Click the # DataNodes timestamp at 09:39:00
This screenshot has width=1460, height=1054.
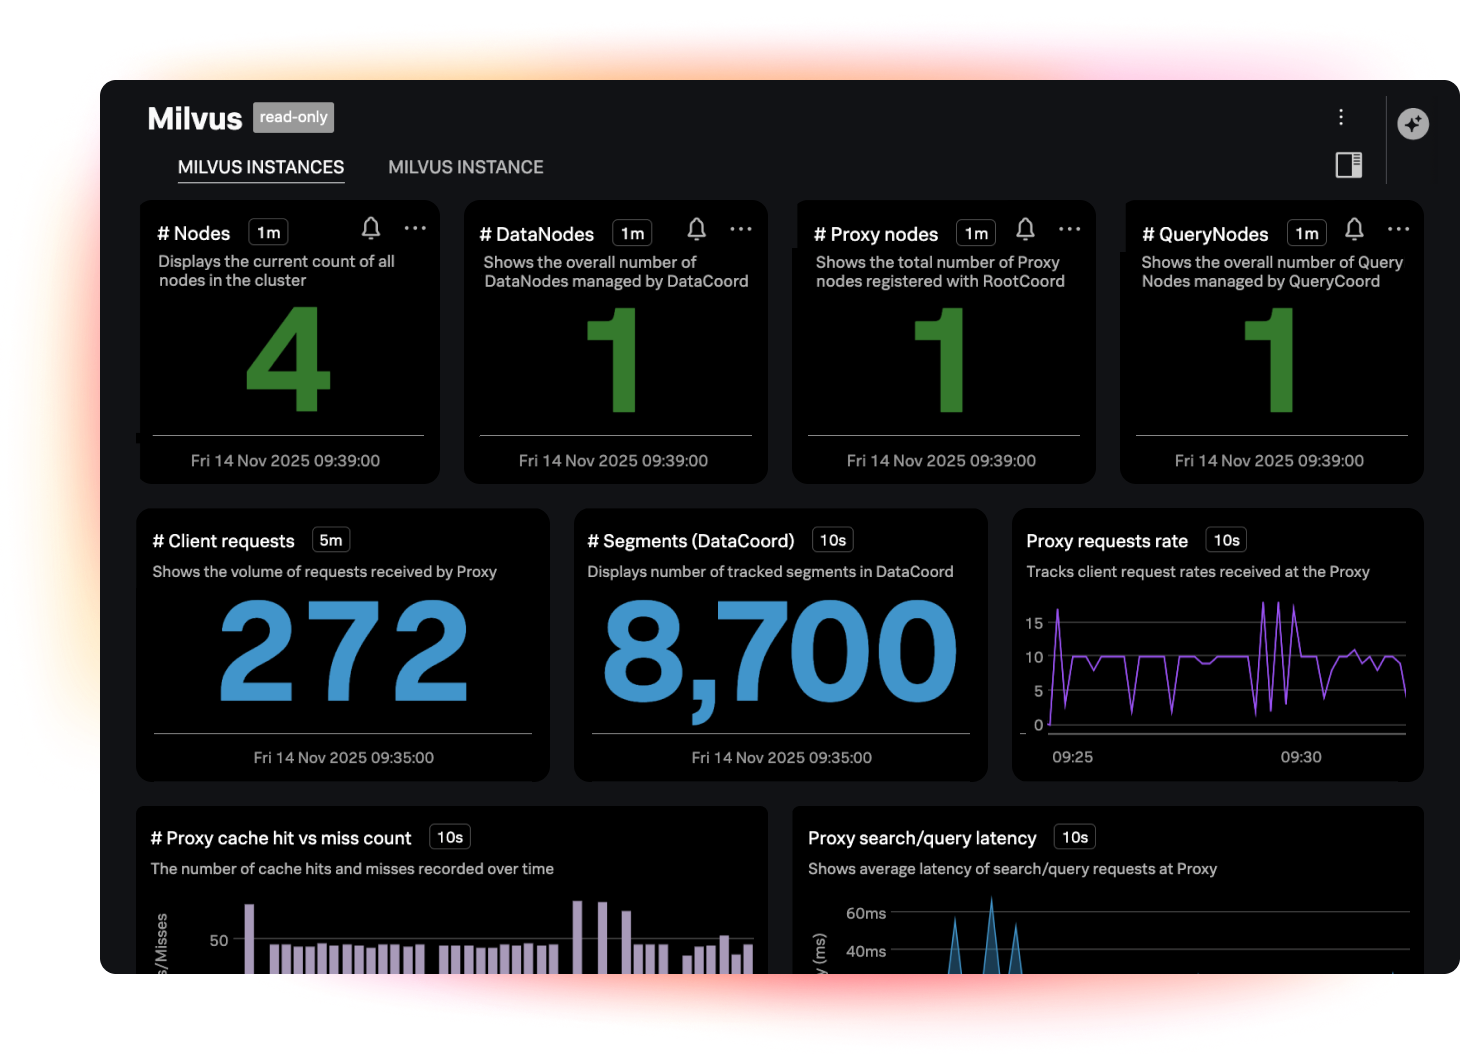(613, 461)
